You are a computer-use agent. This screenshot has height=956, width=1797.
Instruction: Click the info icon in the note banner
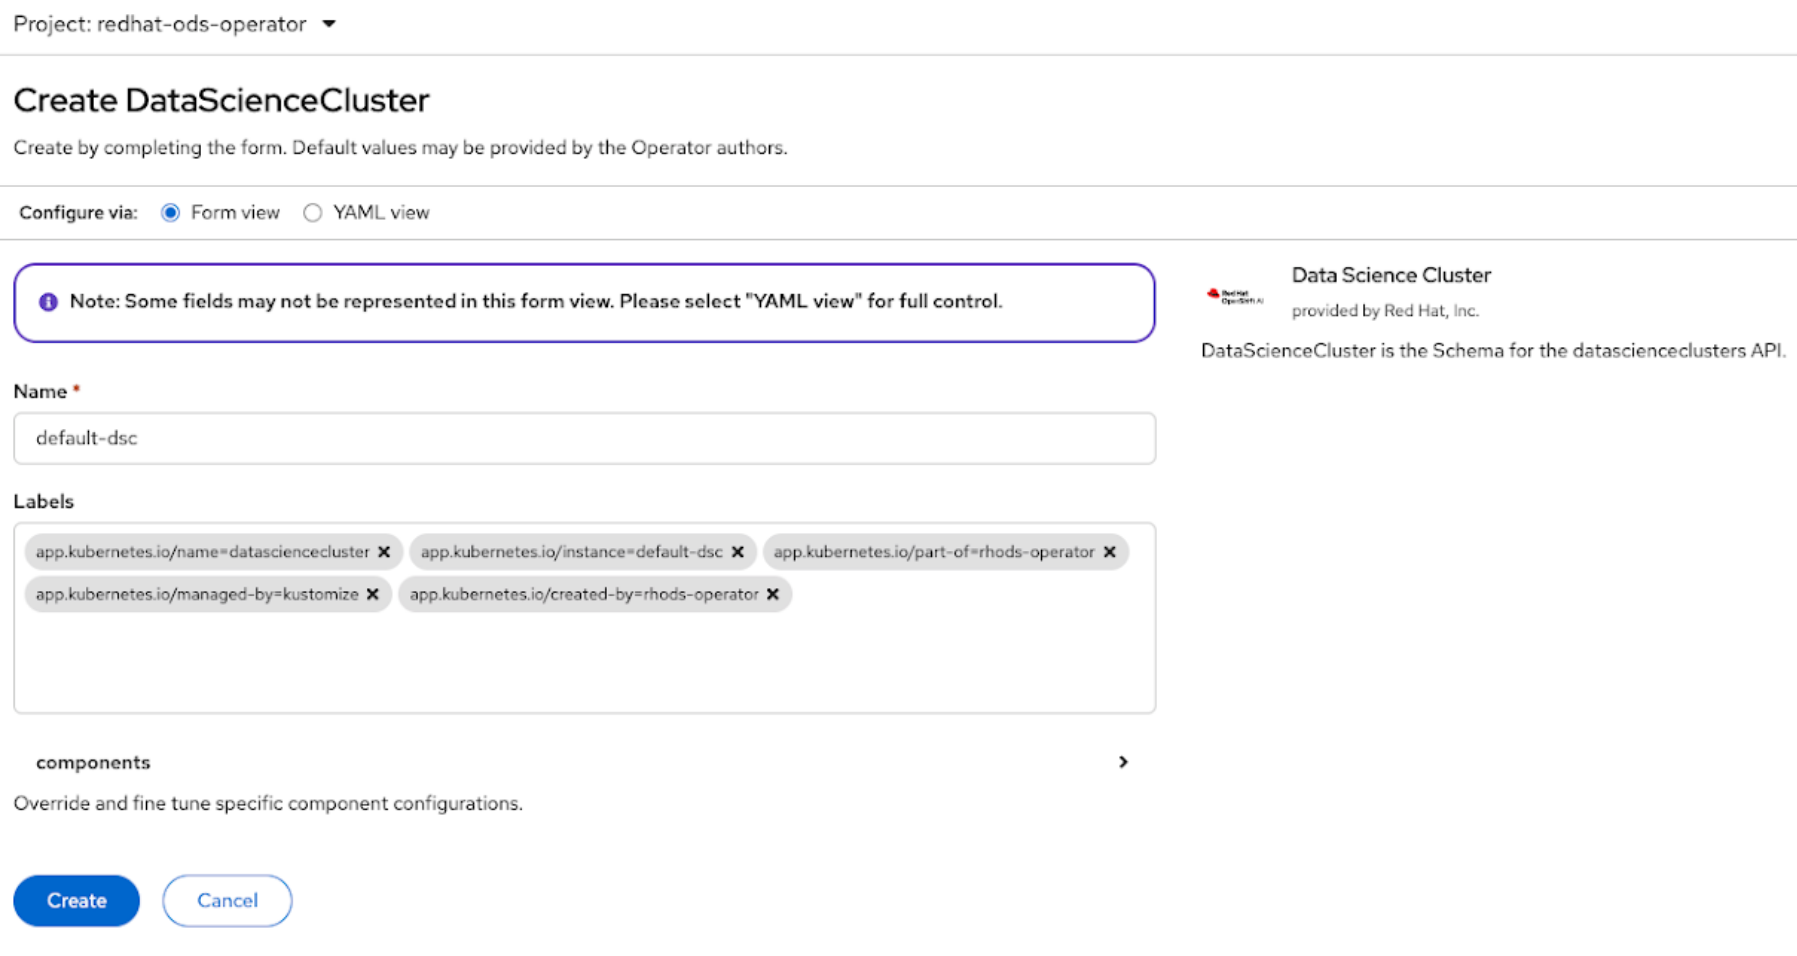pos(48,302)
